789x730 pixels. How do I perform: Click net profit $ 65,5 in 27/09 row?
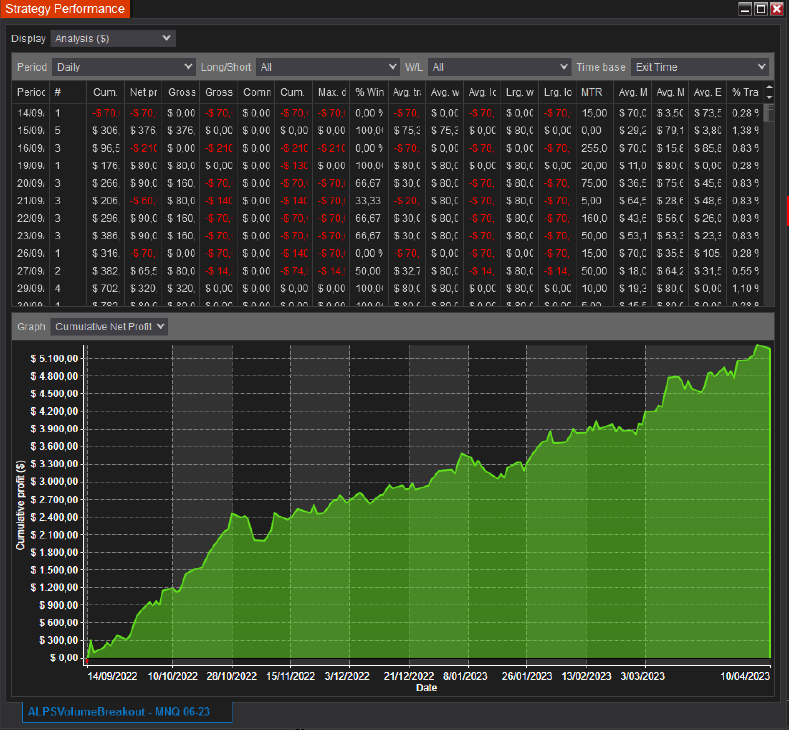click(x=143, y=271)
